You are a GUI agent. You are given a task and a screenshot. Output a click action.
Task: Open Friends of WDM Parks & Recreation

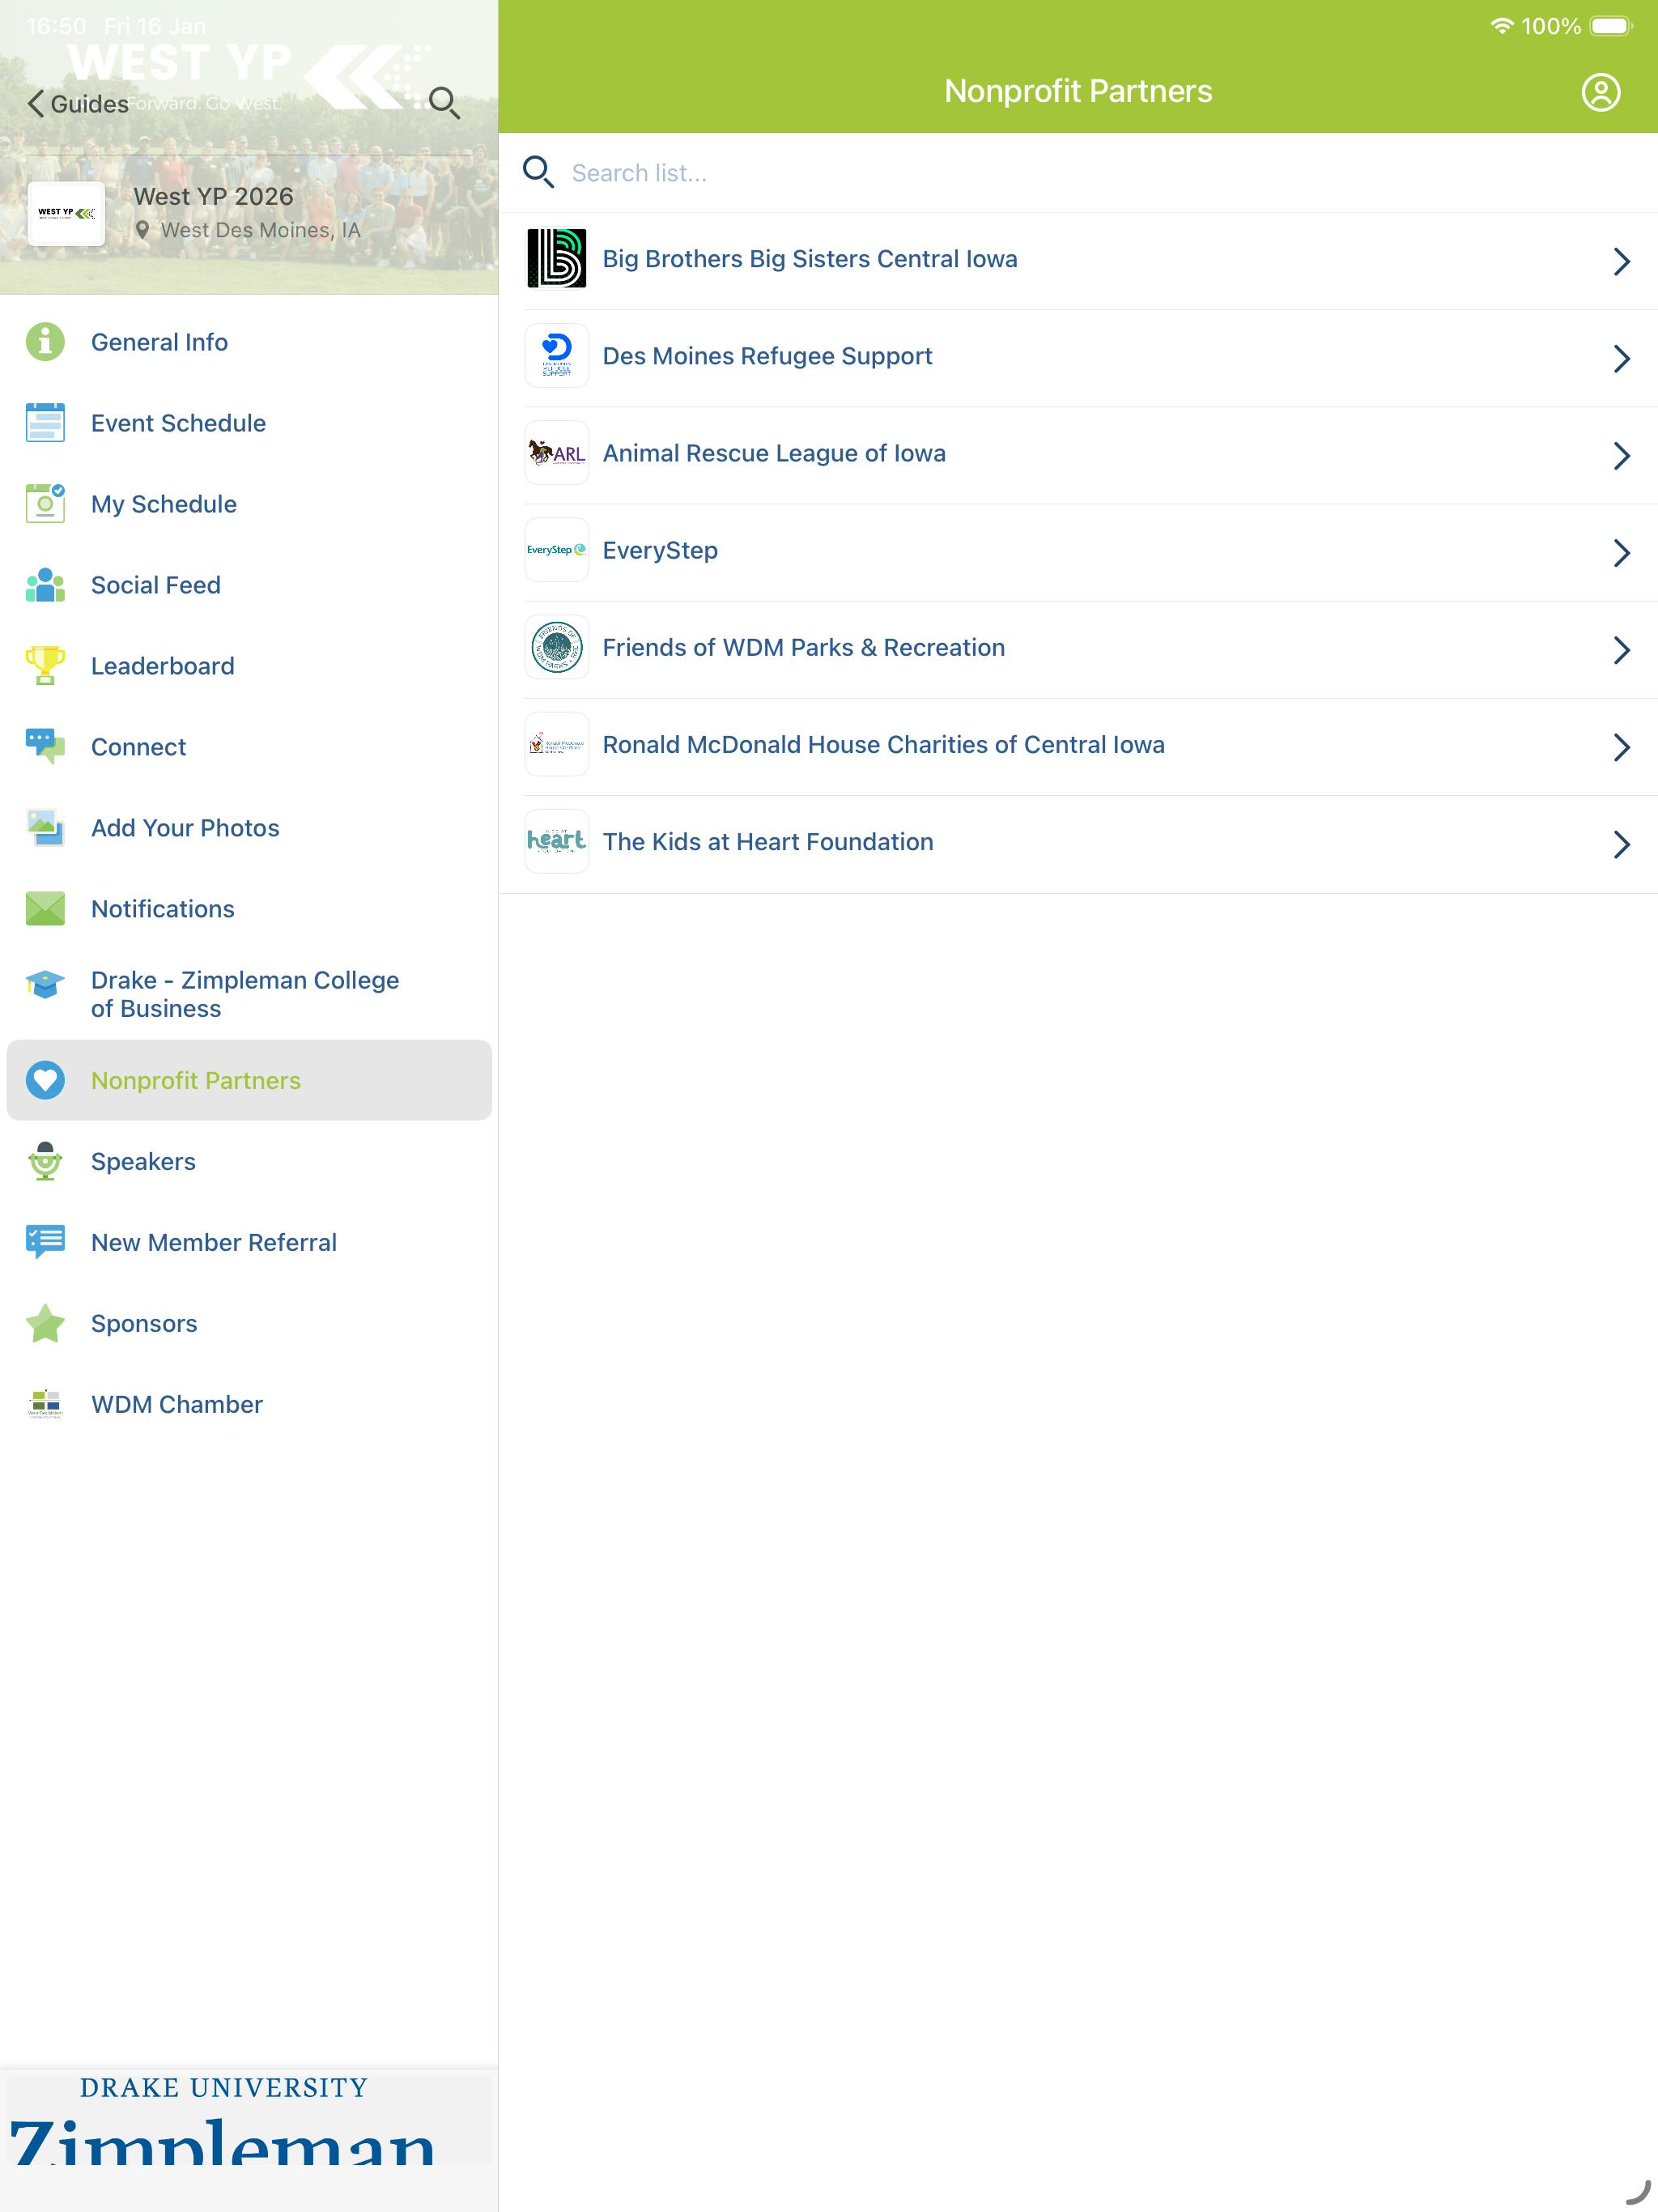coord(1078,649)
